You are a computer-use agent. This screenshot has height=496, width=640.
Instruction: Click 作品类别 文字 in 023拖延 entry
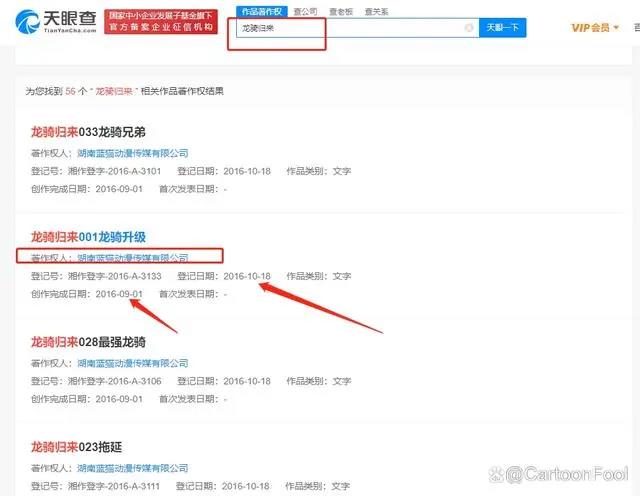(x=318, y=486)
